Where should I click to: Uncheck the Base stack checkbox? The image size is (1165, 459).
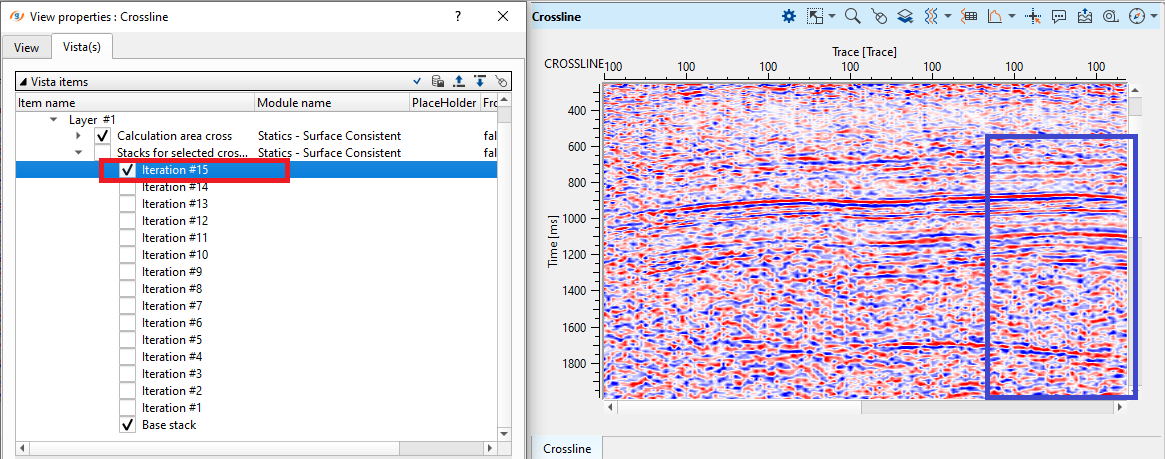127,425
